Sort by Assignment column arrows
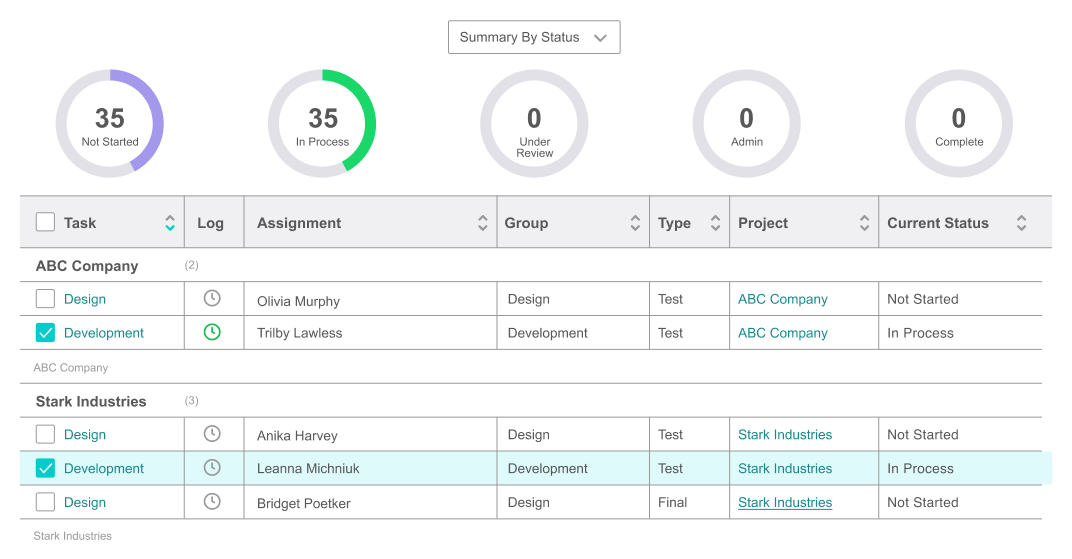The height and width of the screenshot is (559, 1072). (x=483, y=223)
